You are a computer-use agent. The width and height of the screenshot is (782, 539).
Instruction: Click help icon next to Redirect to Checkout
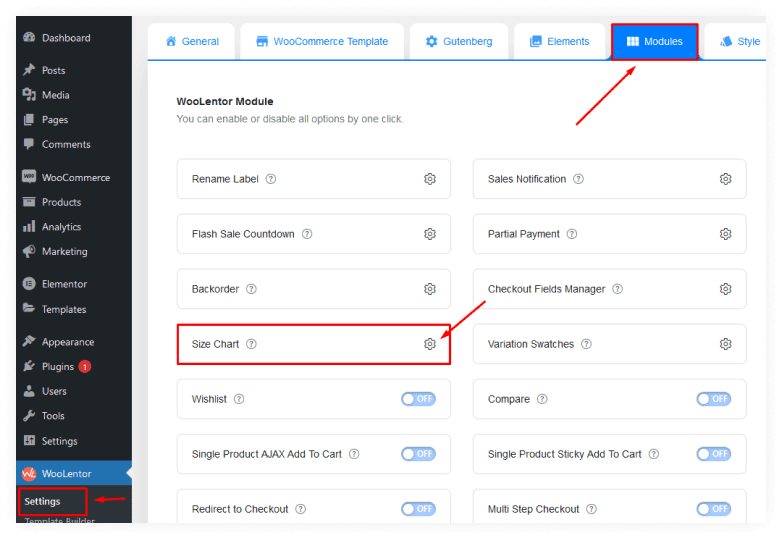tap(301, 509)
